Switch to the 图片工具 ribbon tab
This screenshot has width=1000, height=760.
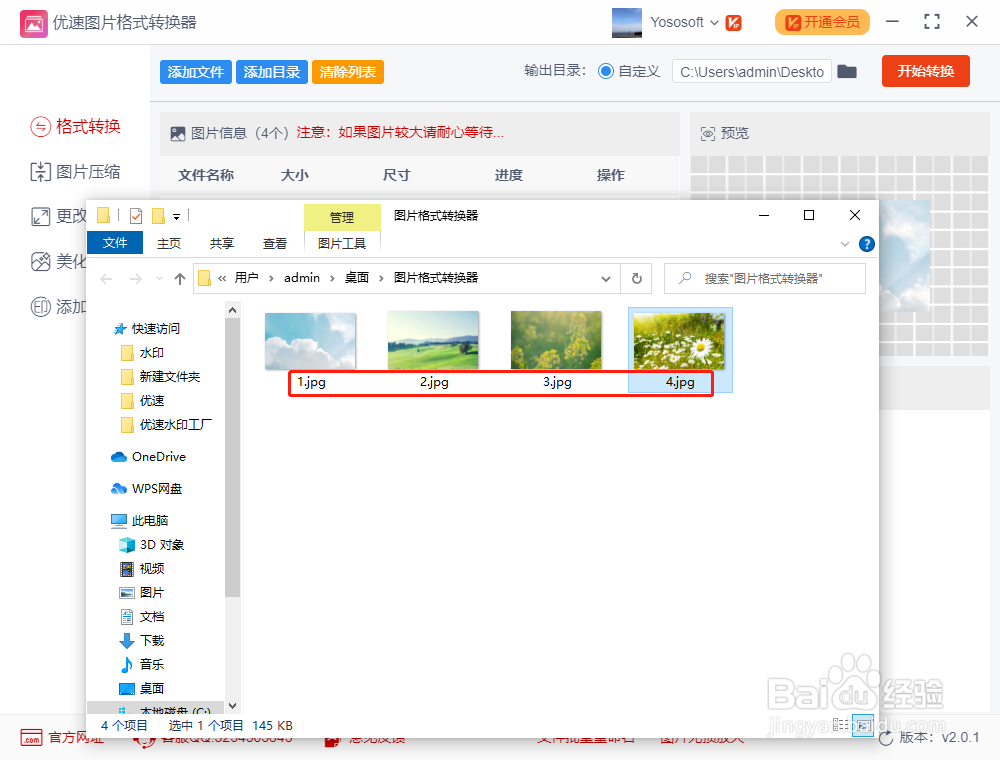tap(341, 243)
